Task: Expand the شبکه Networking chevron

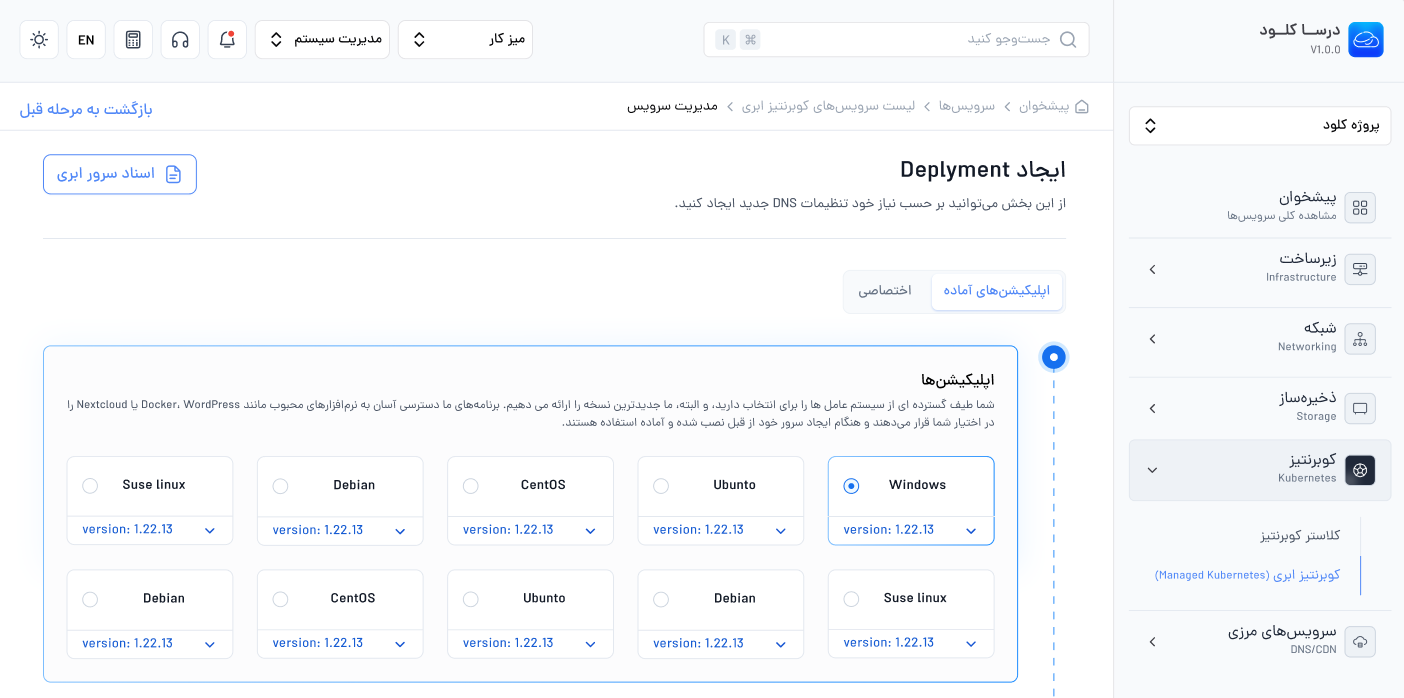Action: pyautogui.click(x=1152, y=339)
